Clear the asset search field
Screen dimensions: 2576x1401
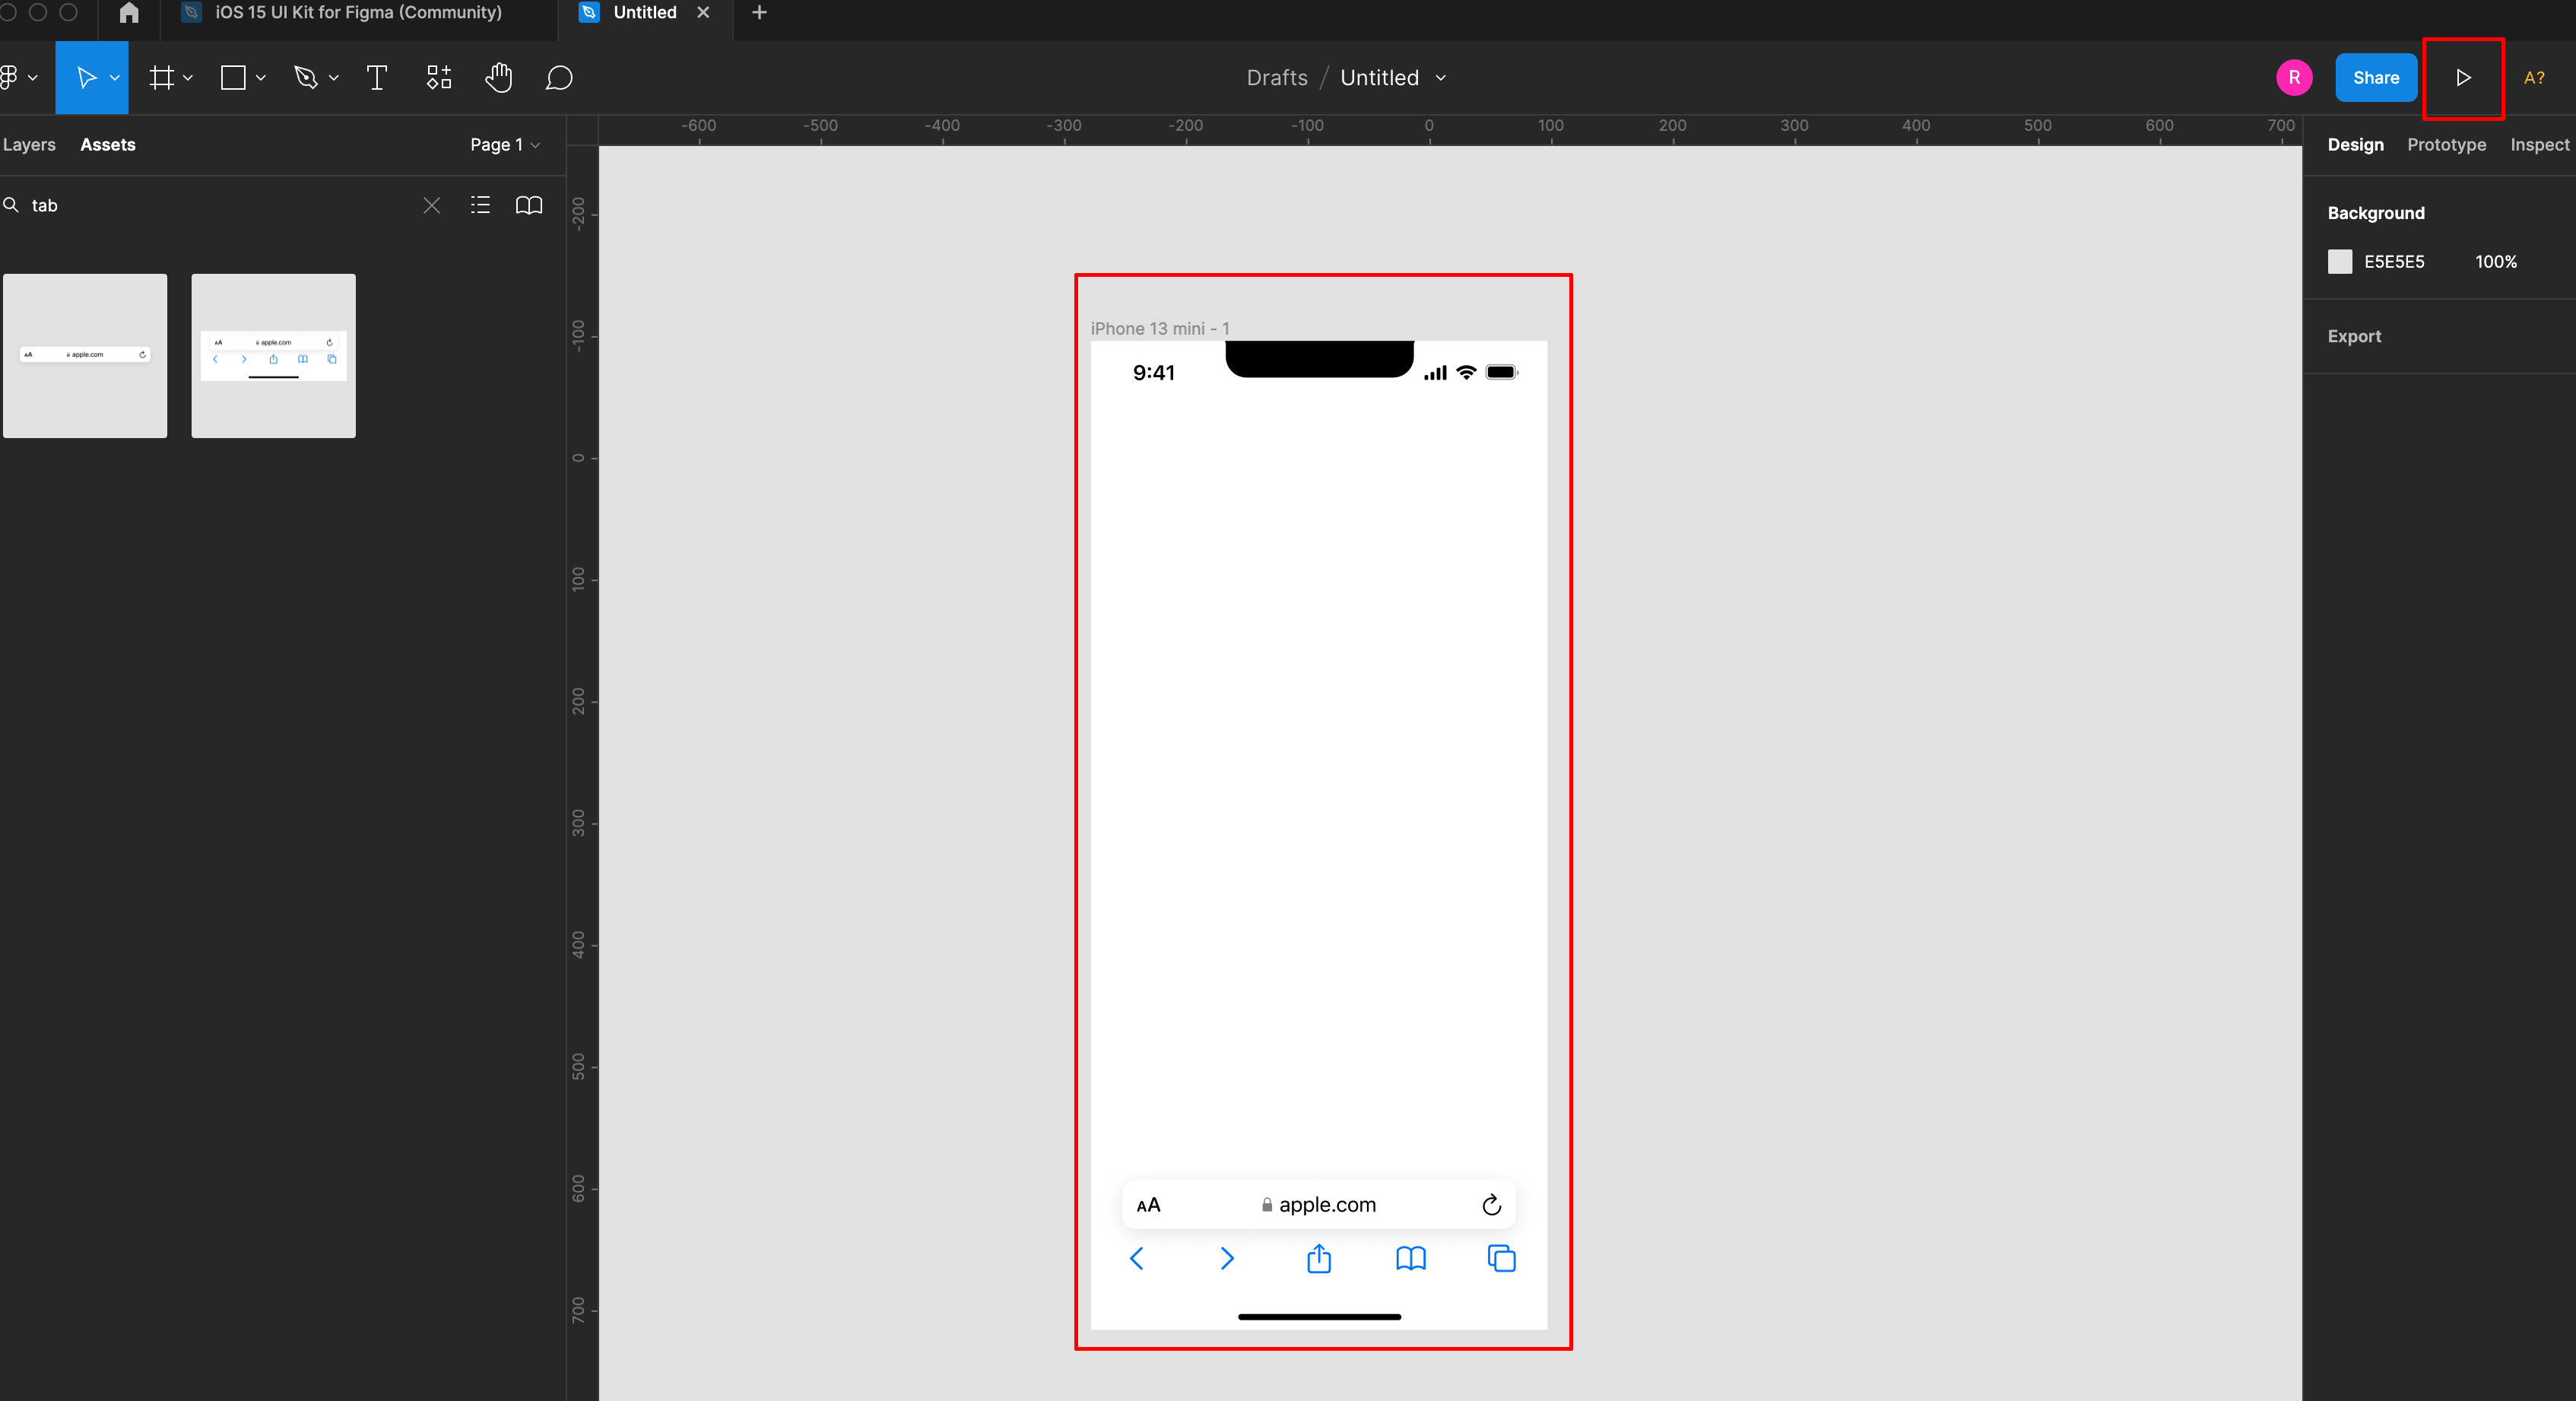(x=431, y=205)
